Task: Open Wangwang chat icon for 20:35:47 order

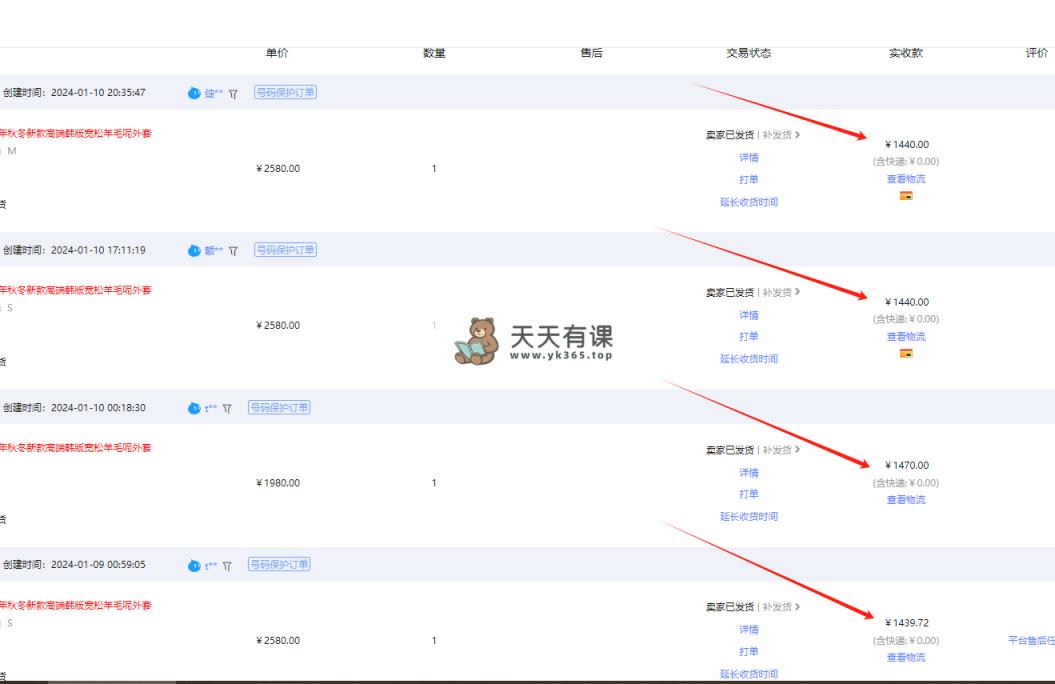Action: click(x=194, y=93)
